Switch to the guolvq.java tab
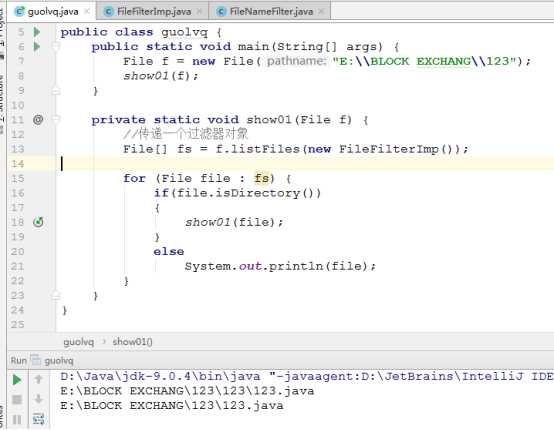 [x=53, y=12]
